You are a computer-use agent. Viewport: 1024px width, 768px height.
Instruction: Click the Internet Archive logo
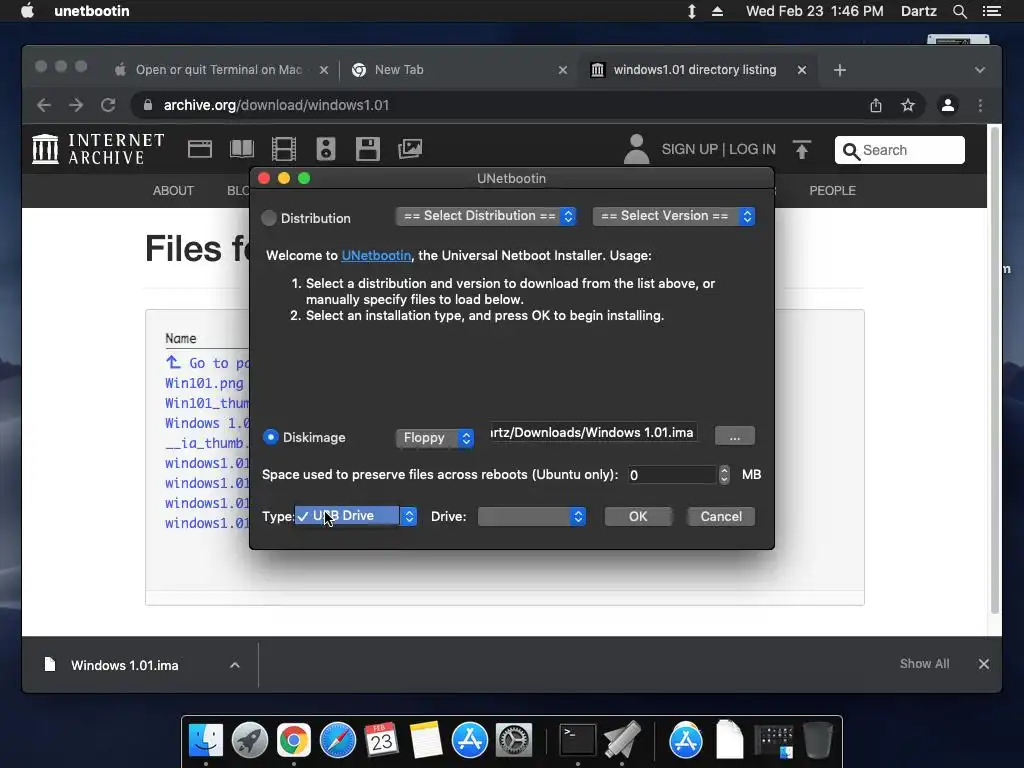(x=98, y=149)
